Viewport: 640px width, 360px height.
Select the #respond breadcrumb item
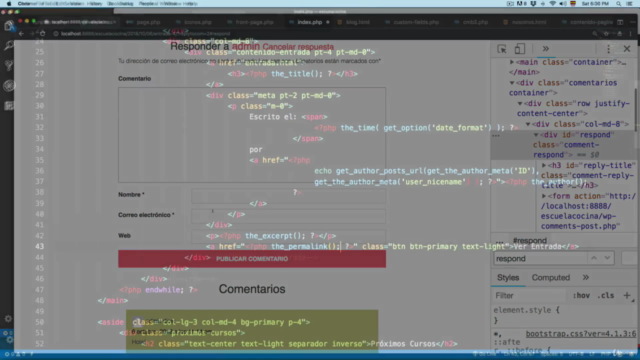click(529, 241)
